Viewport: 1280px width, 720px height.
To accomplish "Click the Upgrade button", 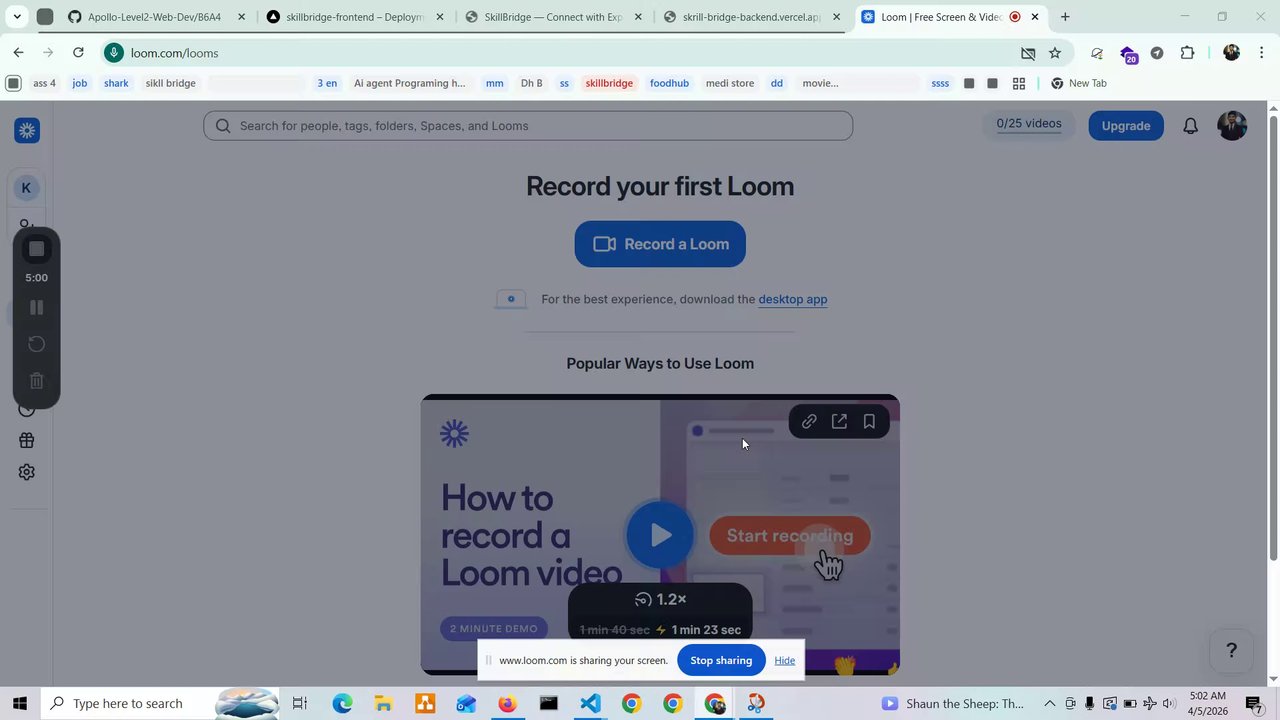I will 1126,126.
